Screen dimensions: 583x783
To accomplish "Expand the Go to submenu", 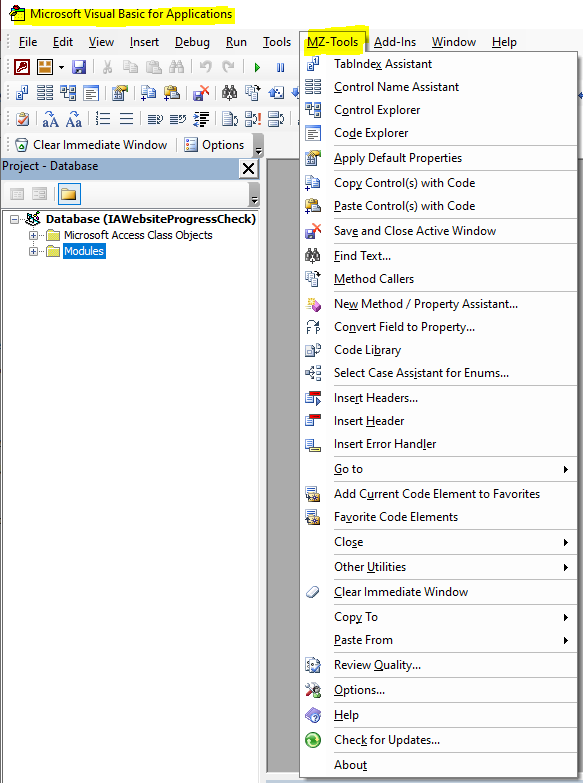I will point(439,469).
